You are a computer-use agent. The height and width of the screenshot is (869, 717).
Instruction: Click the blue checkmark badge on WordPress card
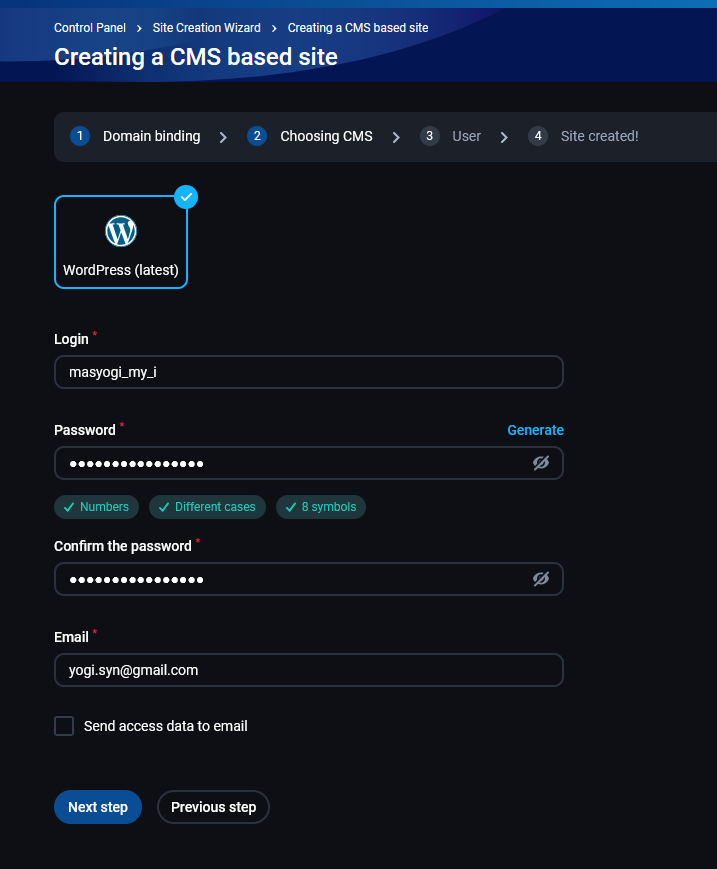click(x=186, y=197)
